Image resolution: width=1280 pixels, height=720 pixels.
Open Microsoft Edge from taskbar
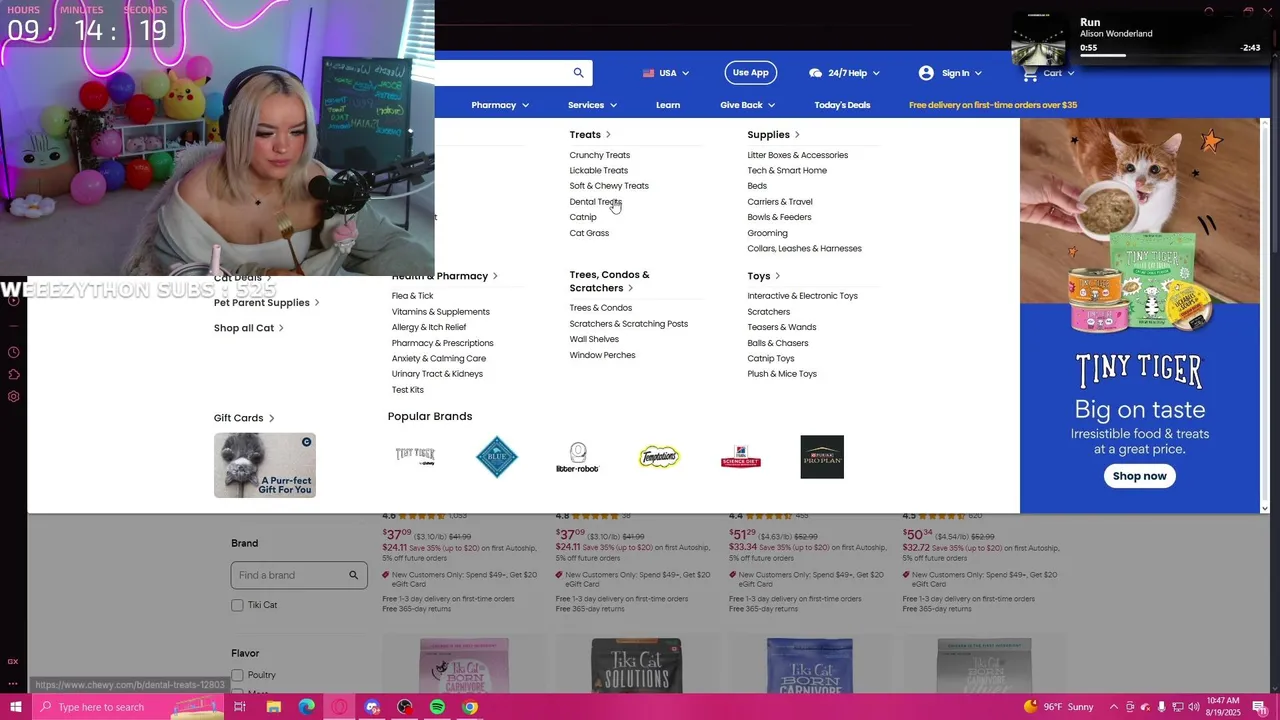pyautogui.click(x=306, y=707)
